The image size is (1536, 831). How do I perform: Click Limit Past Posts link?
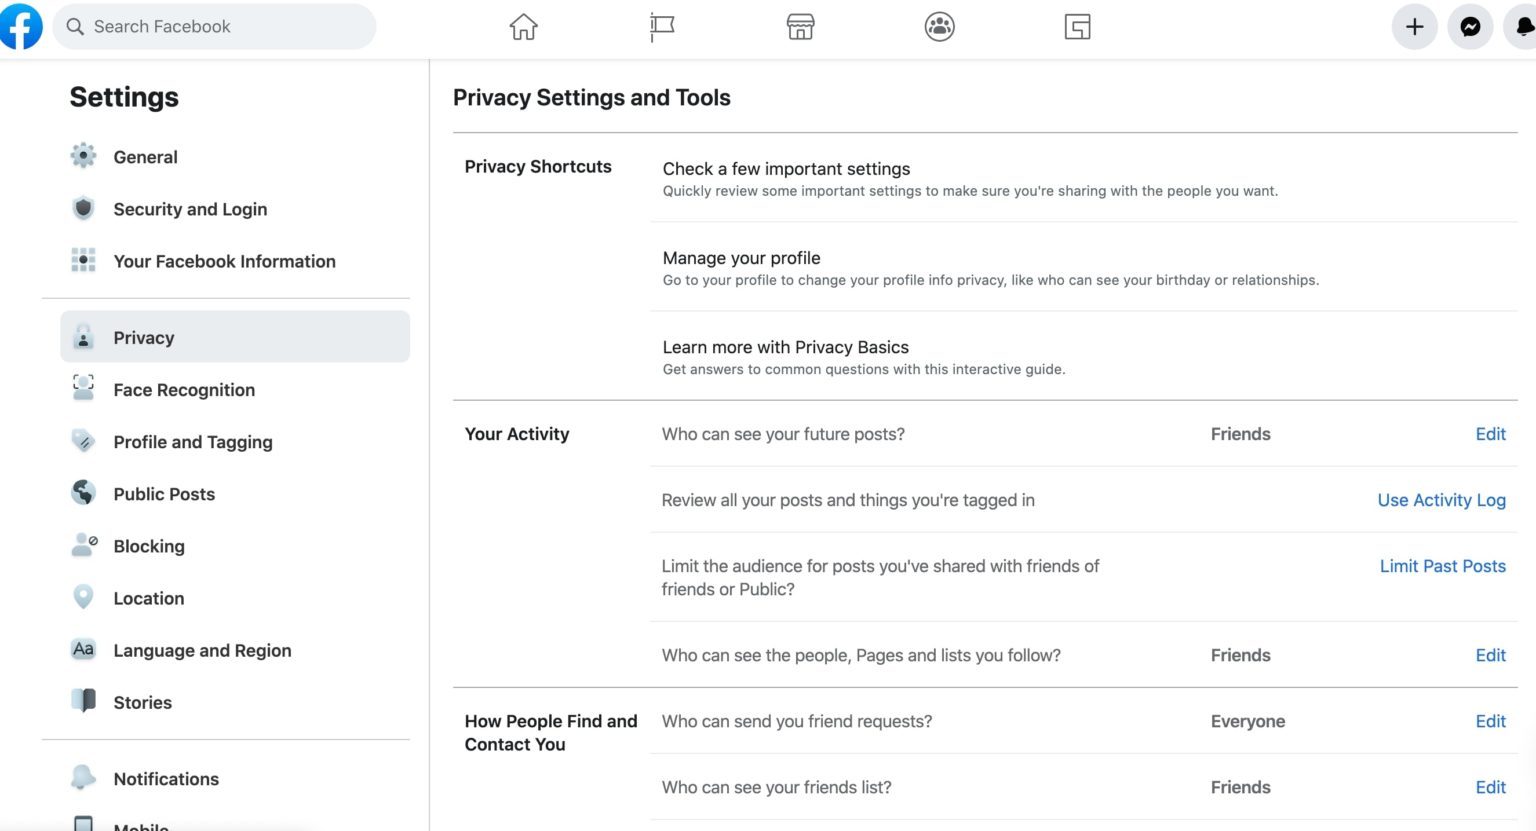(1442, 566)
